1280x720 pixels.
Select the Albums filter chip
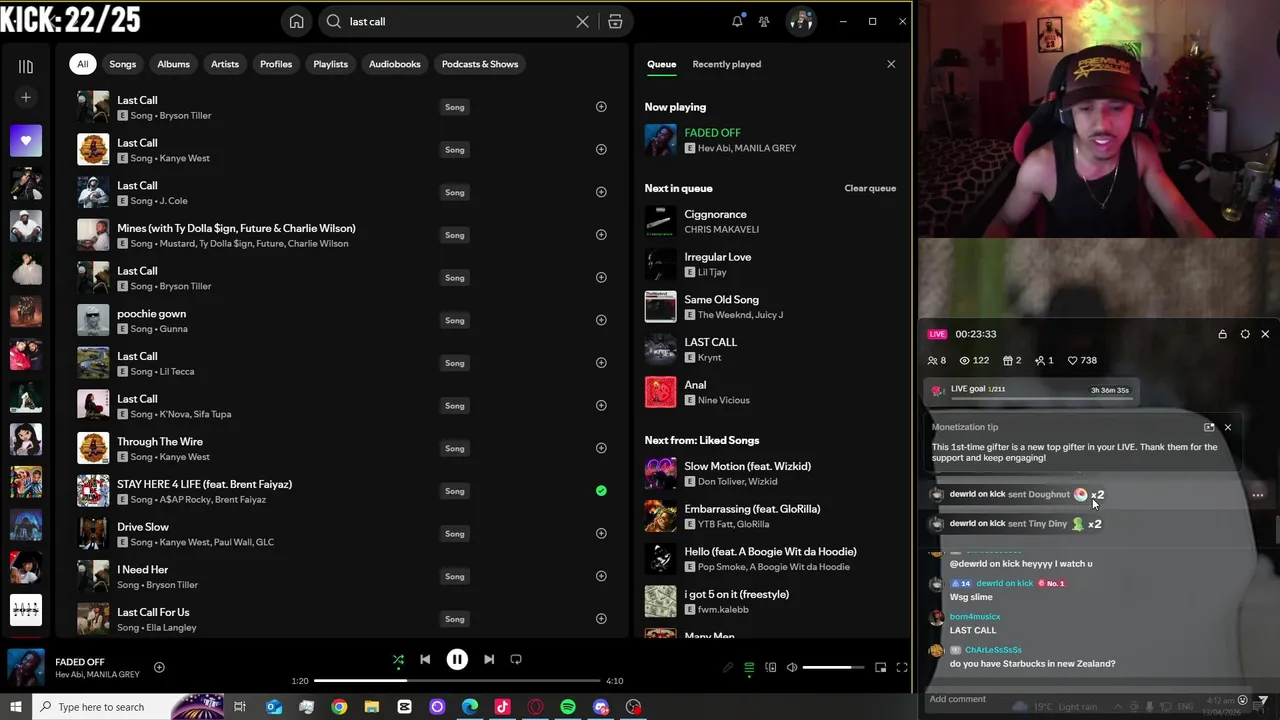173,64
